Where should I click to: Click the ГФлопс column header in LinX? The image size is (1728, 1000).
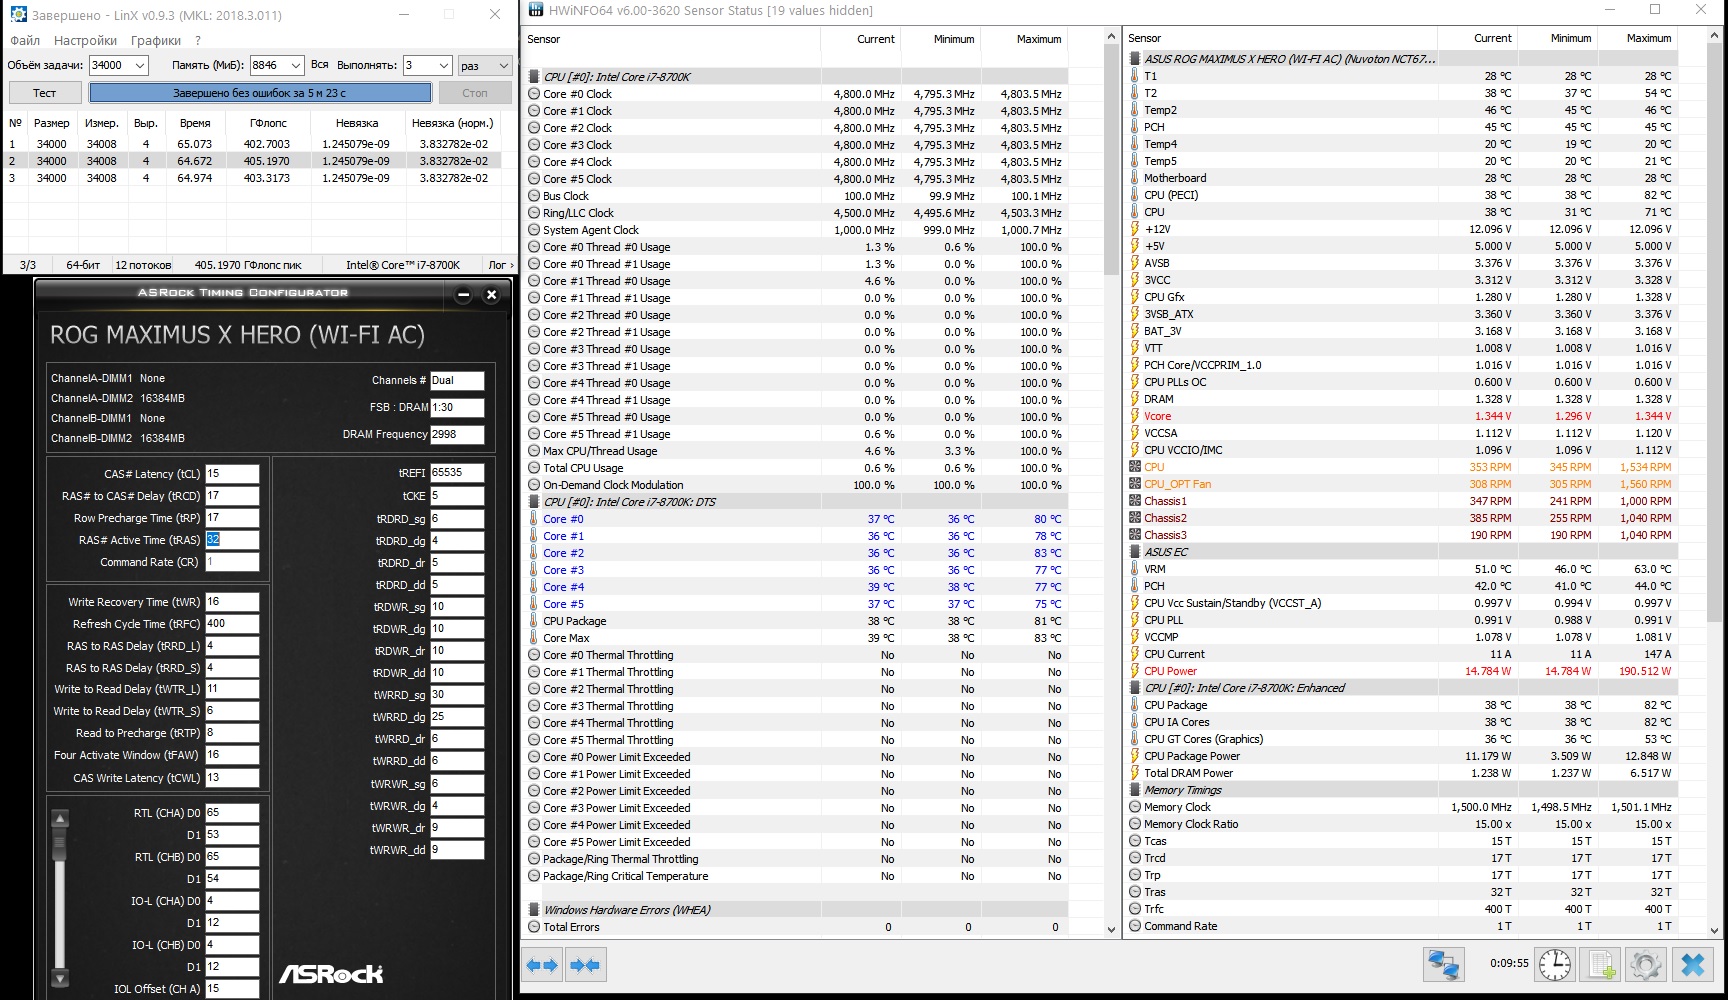[x=268, y=123]
